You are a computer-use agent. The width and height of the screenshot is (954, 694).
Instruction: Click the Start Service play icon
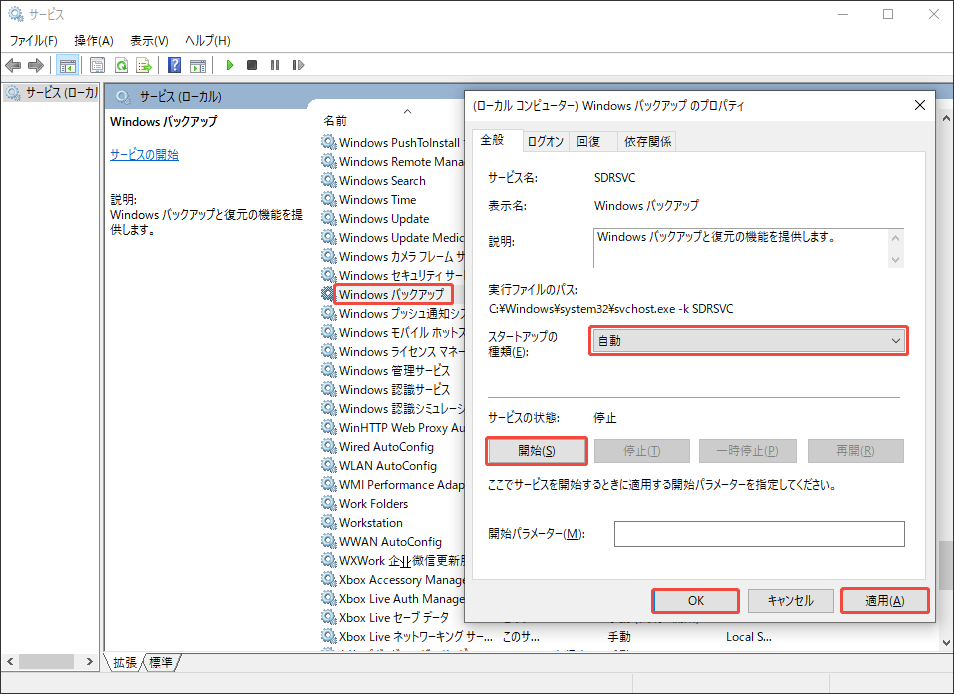click(229, 65)
